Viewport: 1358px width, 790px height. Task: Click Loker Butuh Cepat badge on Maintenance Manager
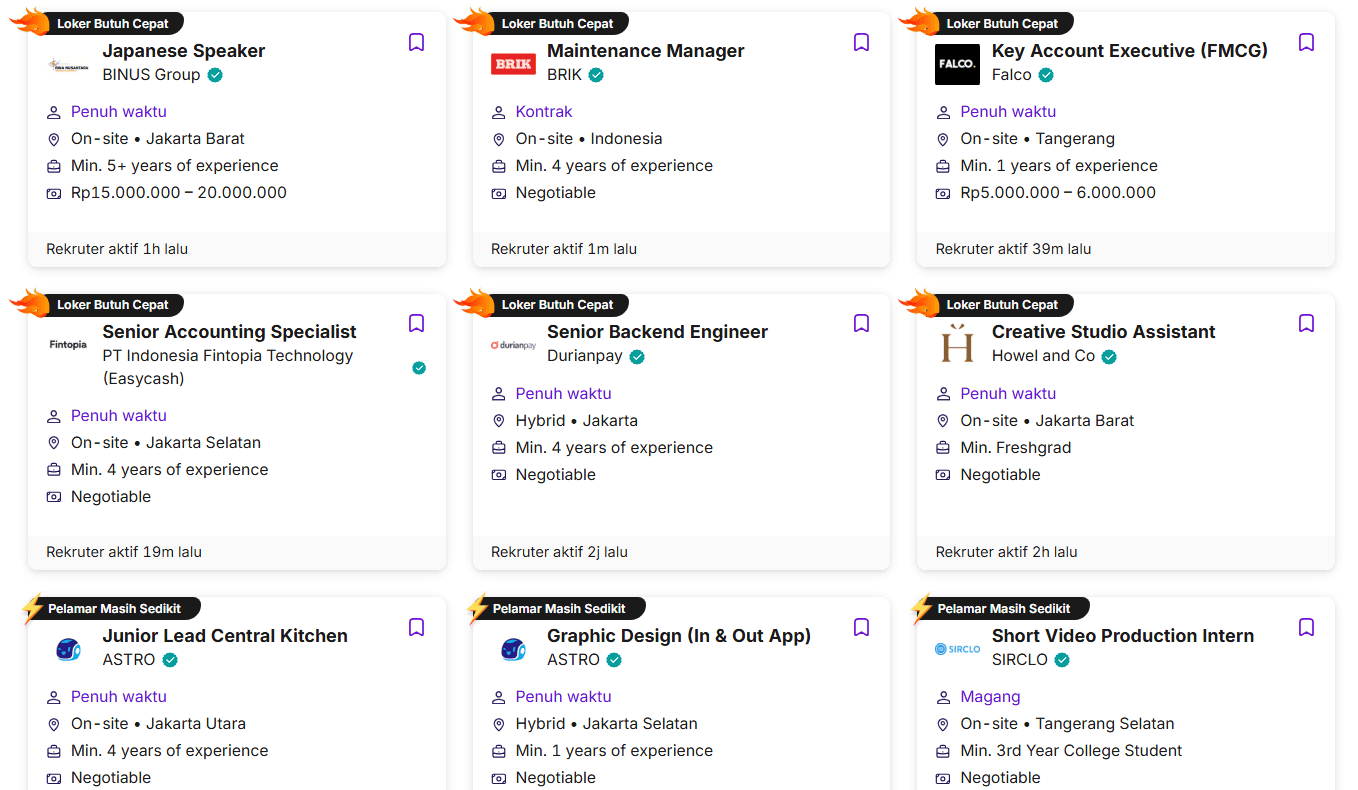click(557, 23)
